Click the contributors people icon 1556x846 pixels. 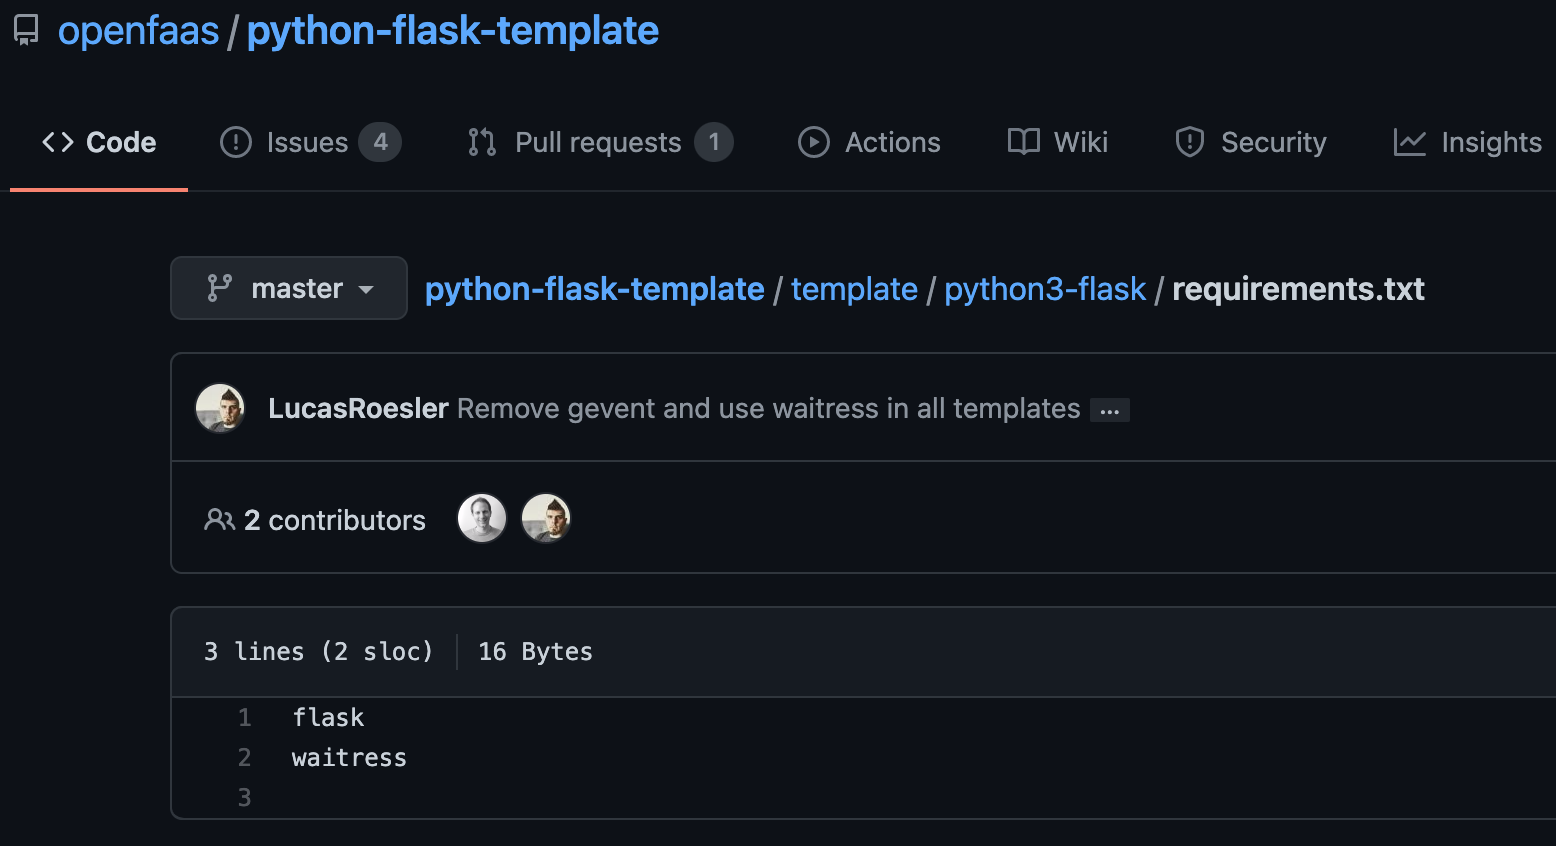click(x=219, y=520)
